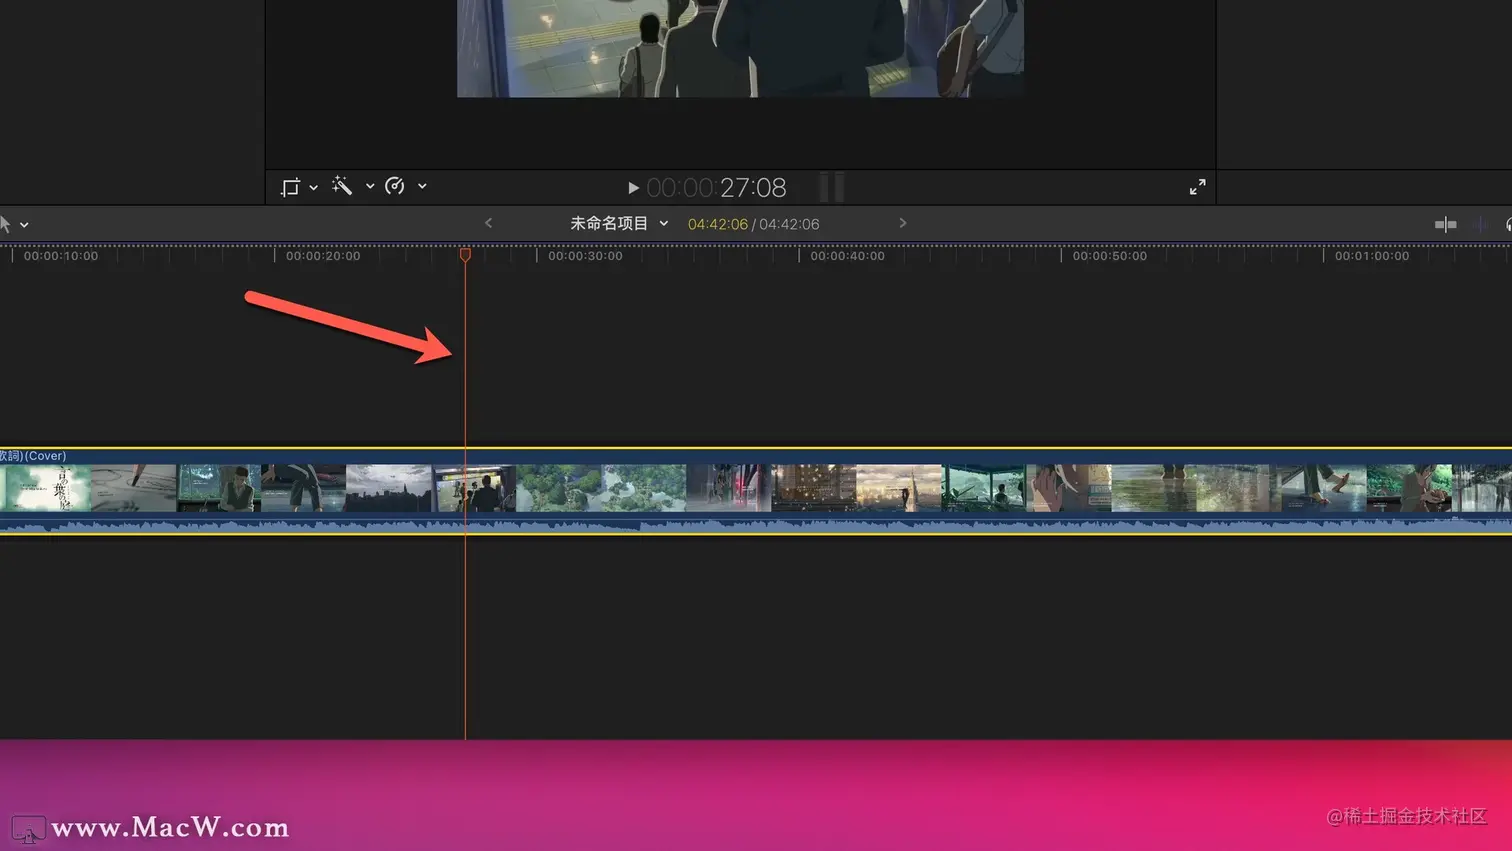Click the viewer video preview image

tap(740, 48)
